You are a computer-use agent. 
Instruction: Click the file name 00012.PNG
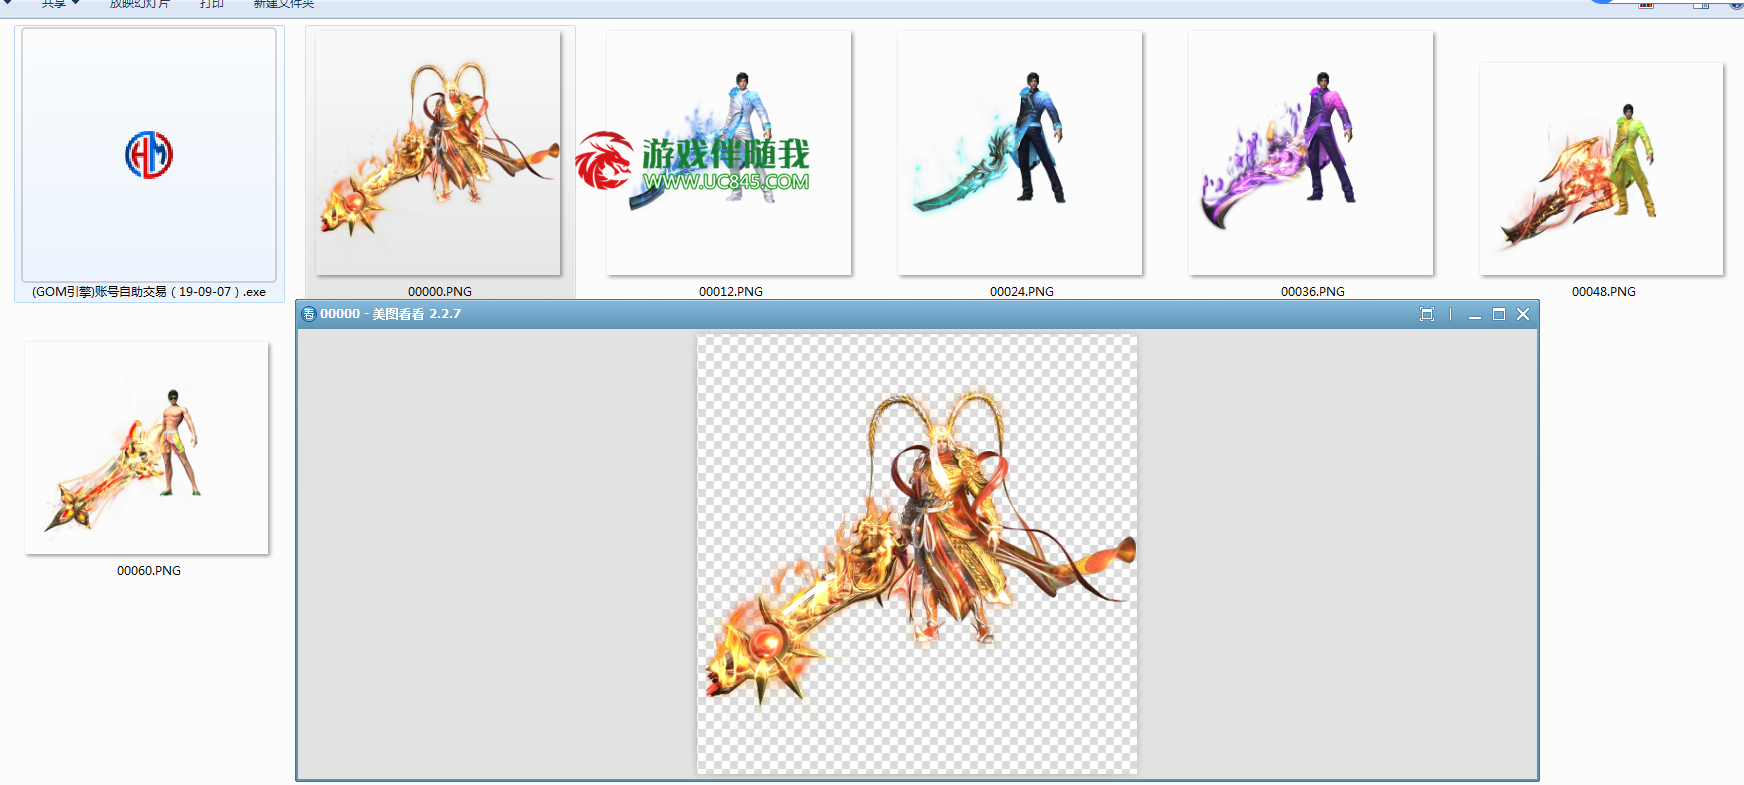(731, 292)
